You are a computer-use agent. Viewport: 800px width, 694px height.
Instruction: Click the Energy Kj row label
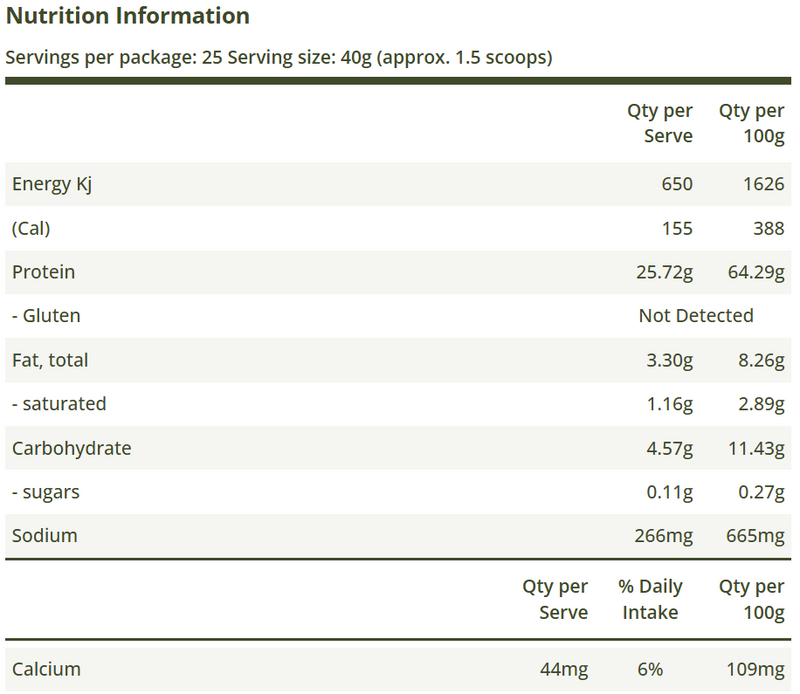pos(52,184)
